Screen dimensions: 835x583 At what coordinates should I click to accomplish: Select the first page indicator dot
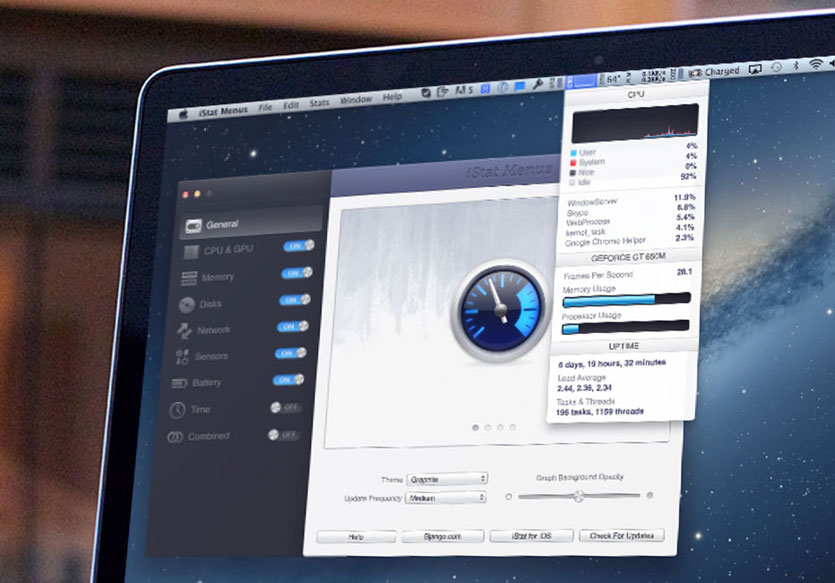point(475,428)
